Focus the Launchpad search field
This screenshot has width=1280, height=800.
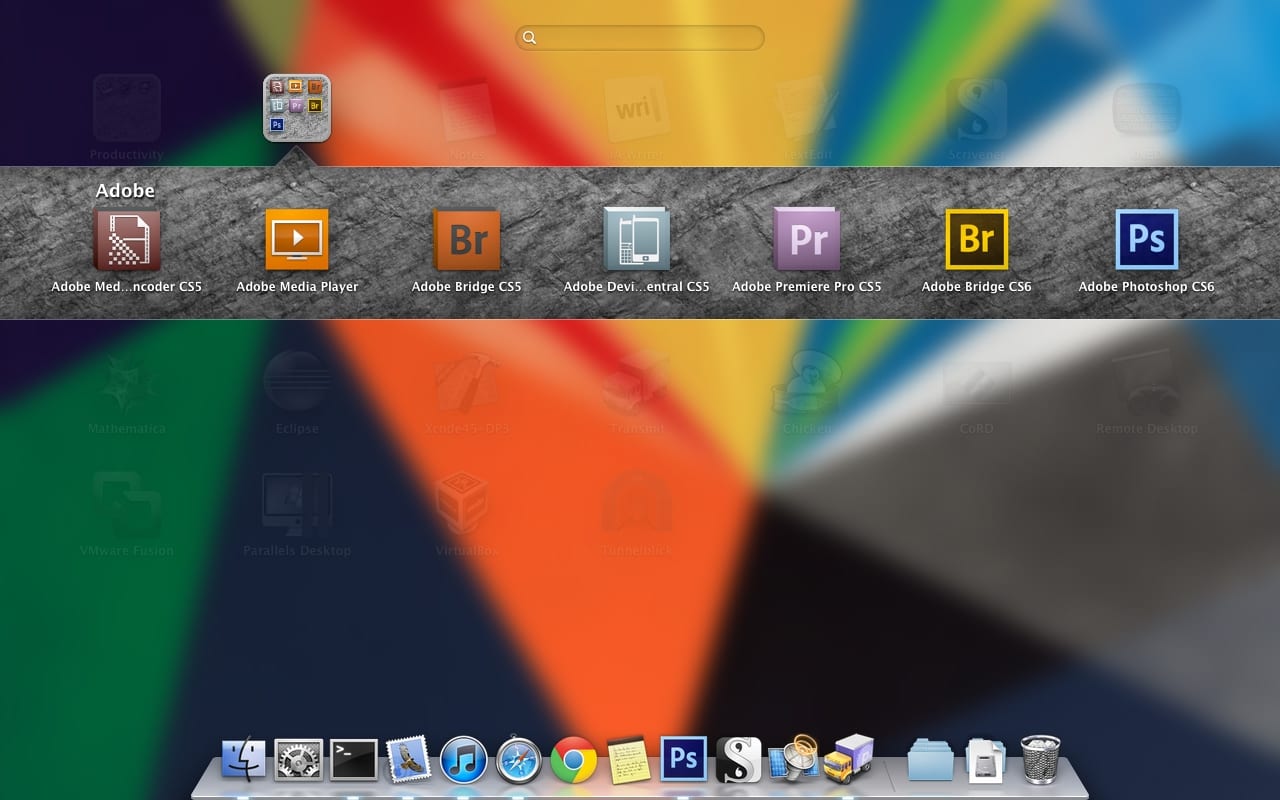(640, 38)
